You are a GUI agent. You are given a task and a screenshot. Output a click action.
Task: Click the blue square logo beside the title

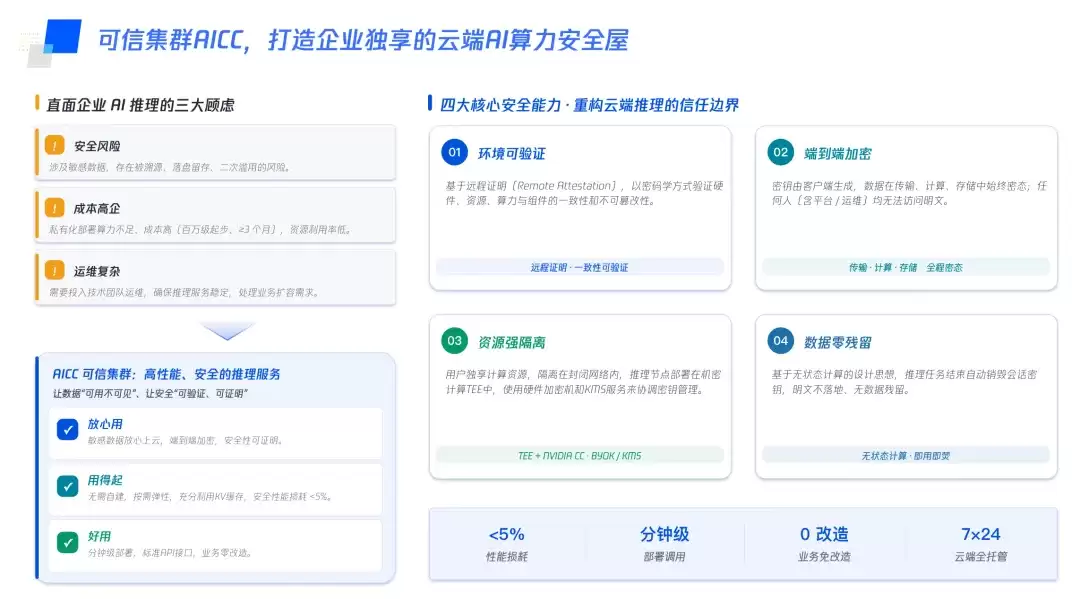62,36
